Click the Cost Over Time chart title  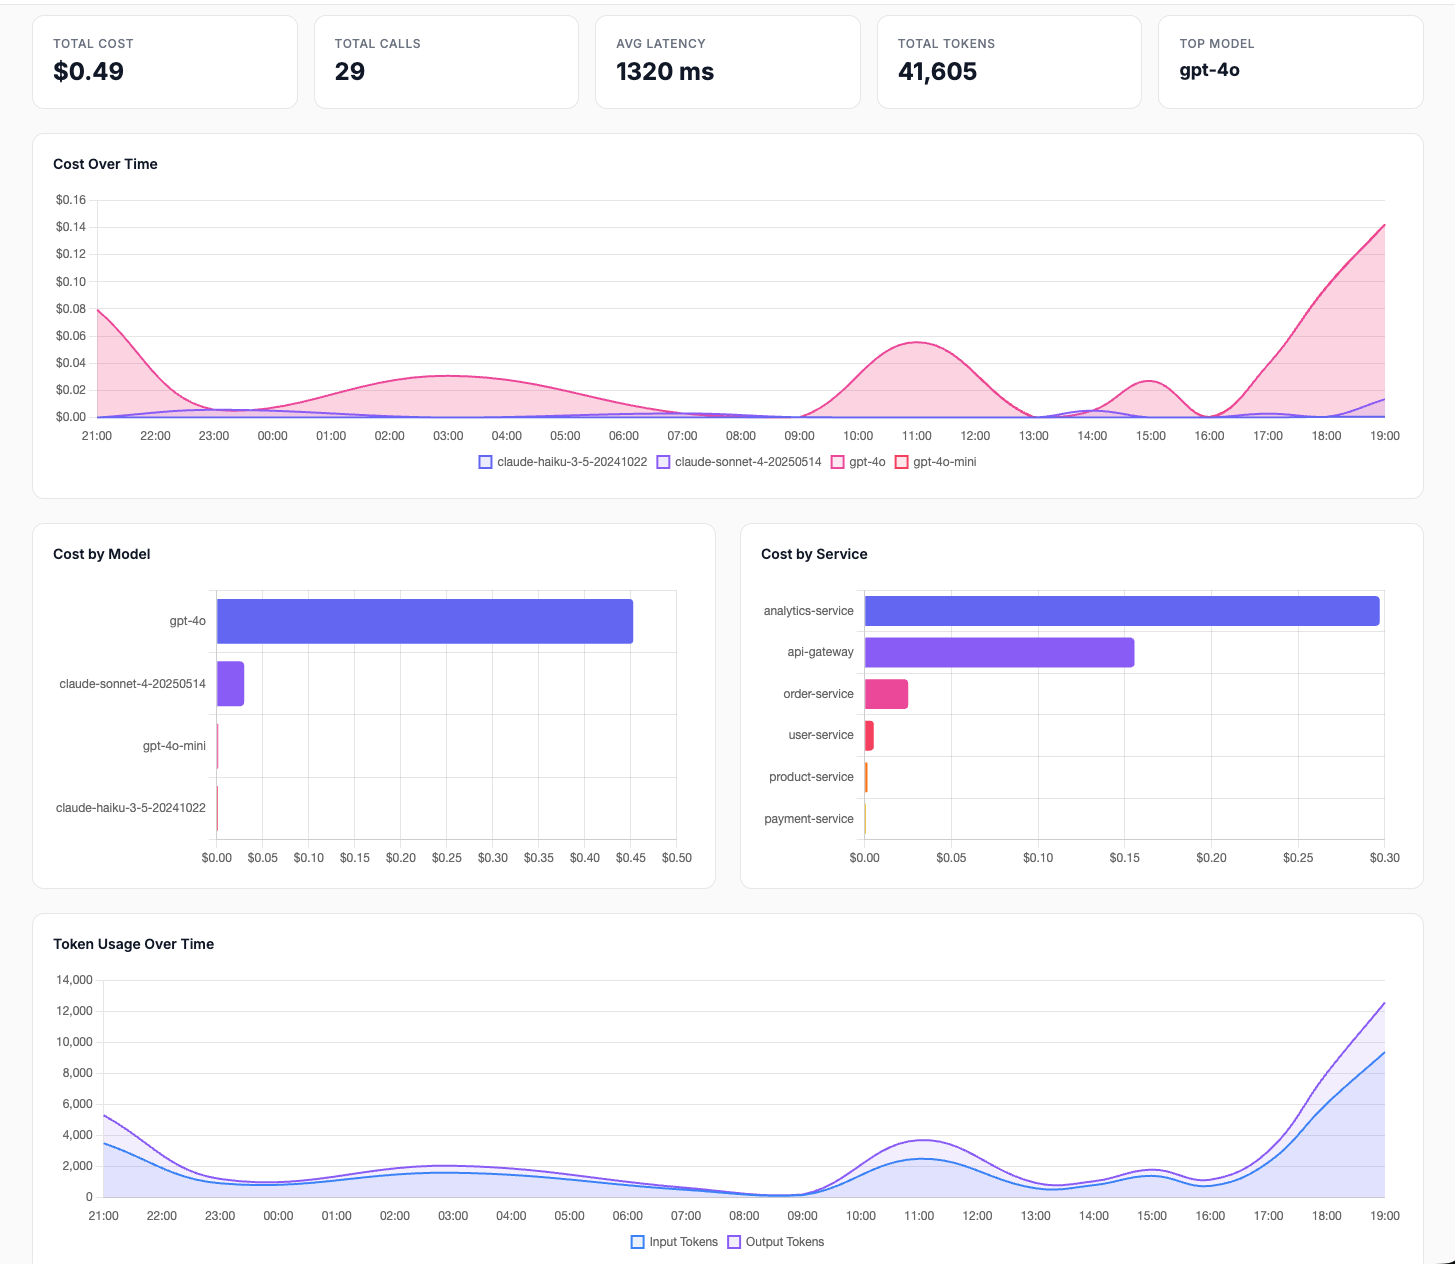pos(105,164)
